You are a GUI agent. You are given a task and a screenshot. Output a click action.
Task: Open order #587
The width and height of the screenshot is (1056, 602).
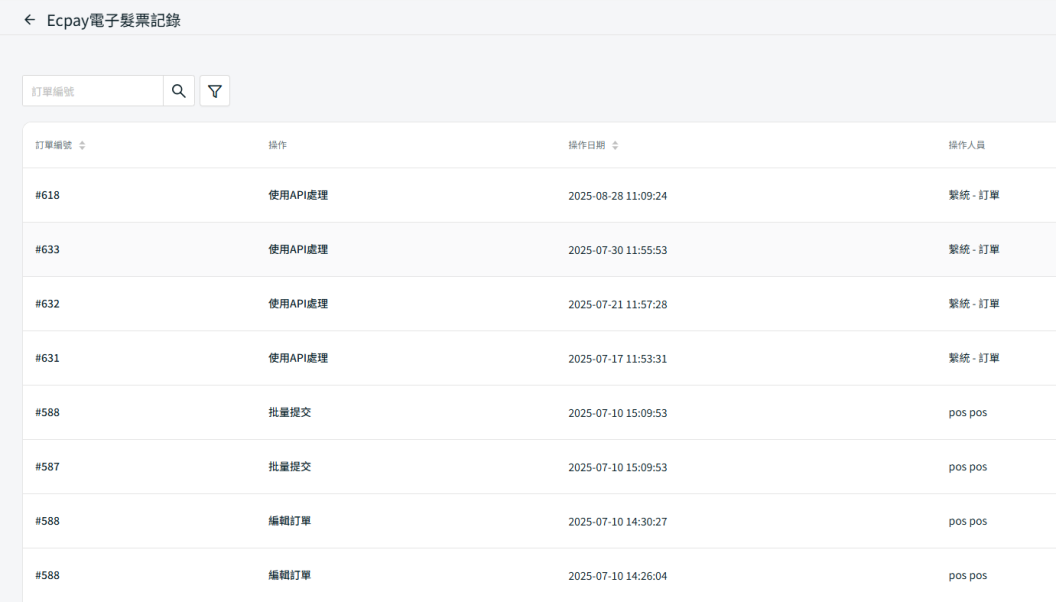tap(48, 467)
